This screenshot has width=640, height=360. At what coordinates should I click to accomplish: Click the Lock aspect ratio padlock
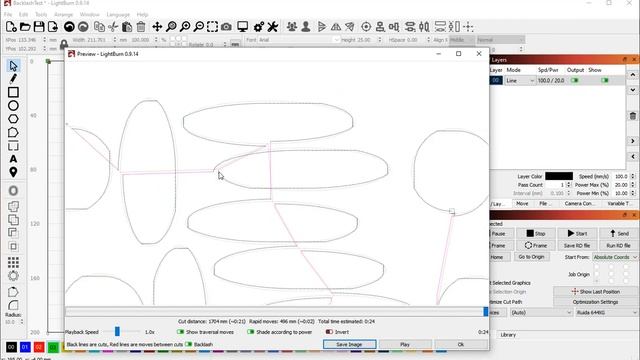pyautogui.click(x=64, y=44)
